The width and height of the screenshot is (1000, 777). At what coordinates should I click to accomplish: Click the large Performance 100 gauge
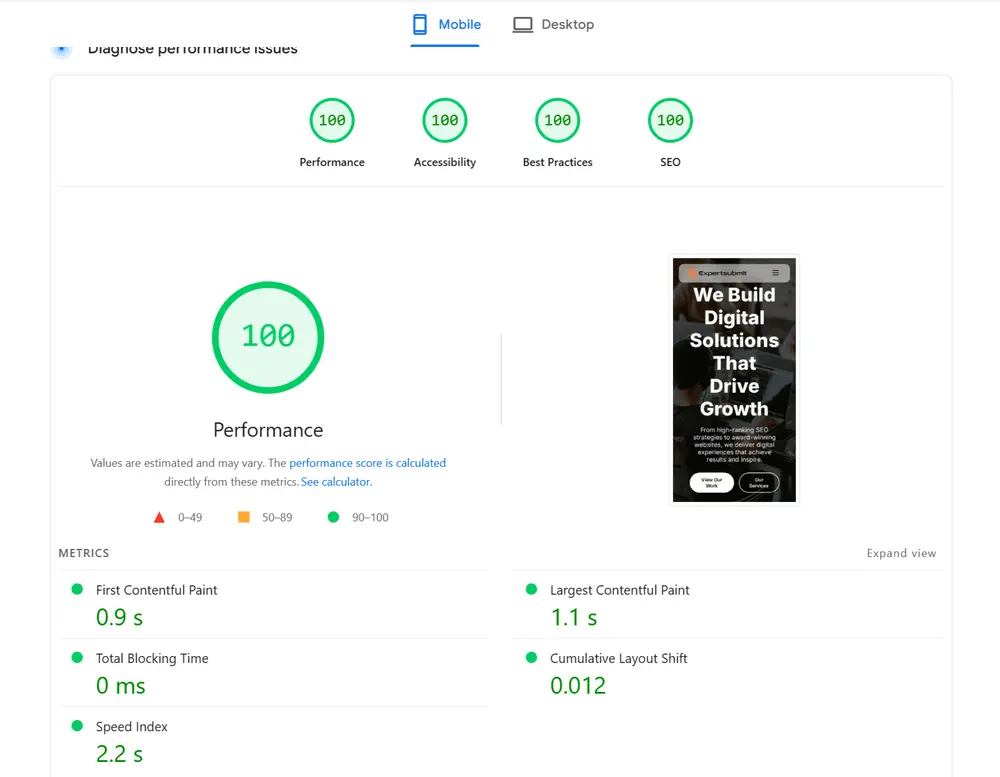(268, 337)
